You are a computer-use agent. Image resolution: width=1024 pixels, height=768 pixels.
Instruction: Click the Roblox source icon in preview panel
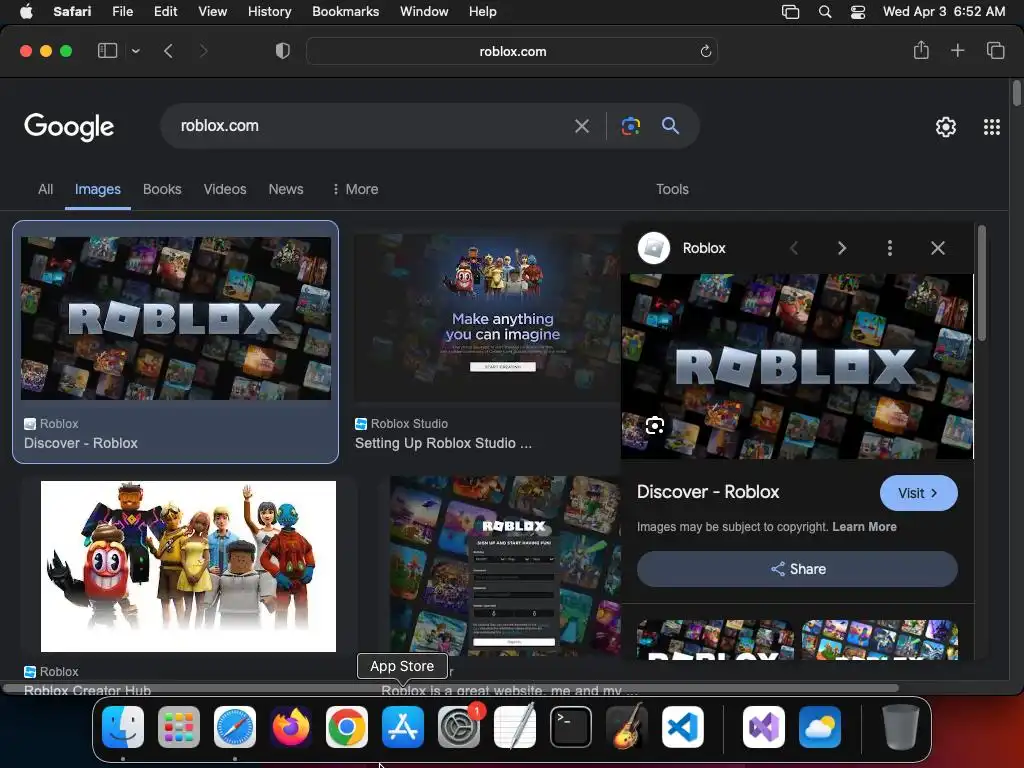pos(654,248)
